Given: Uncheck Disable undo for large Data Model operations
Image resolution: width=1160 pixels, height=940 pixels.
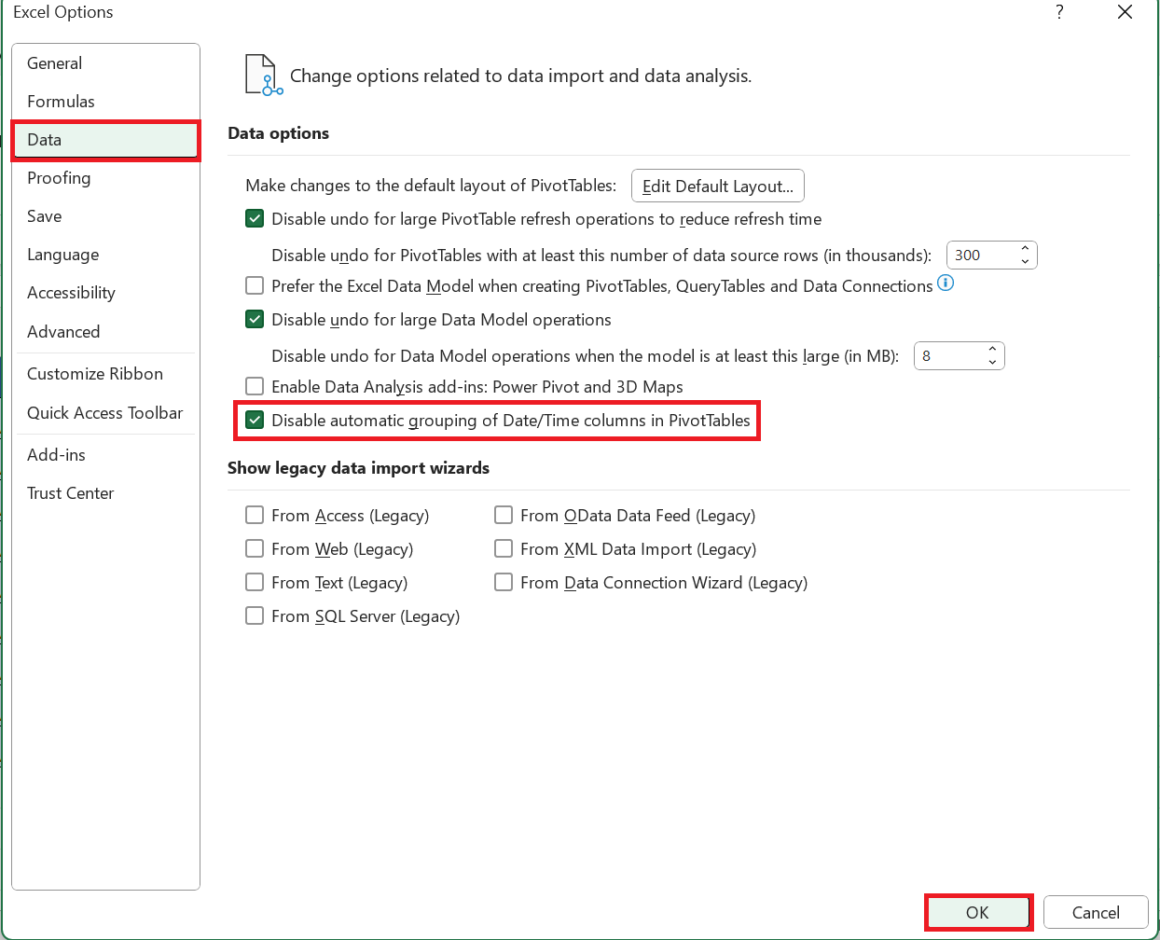Looking at the screenshot, I should click(255, 319).
